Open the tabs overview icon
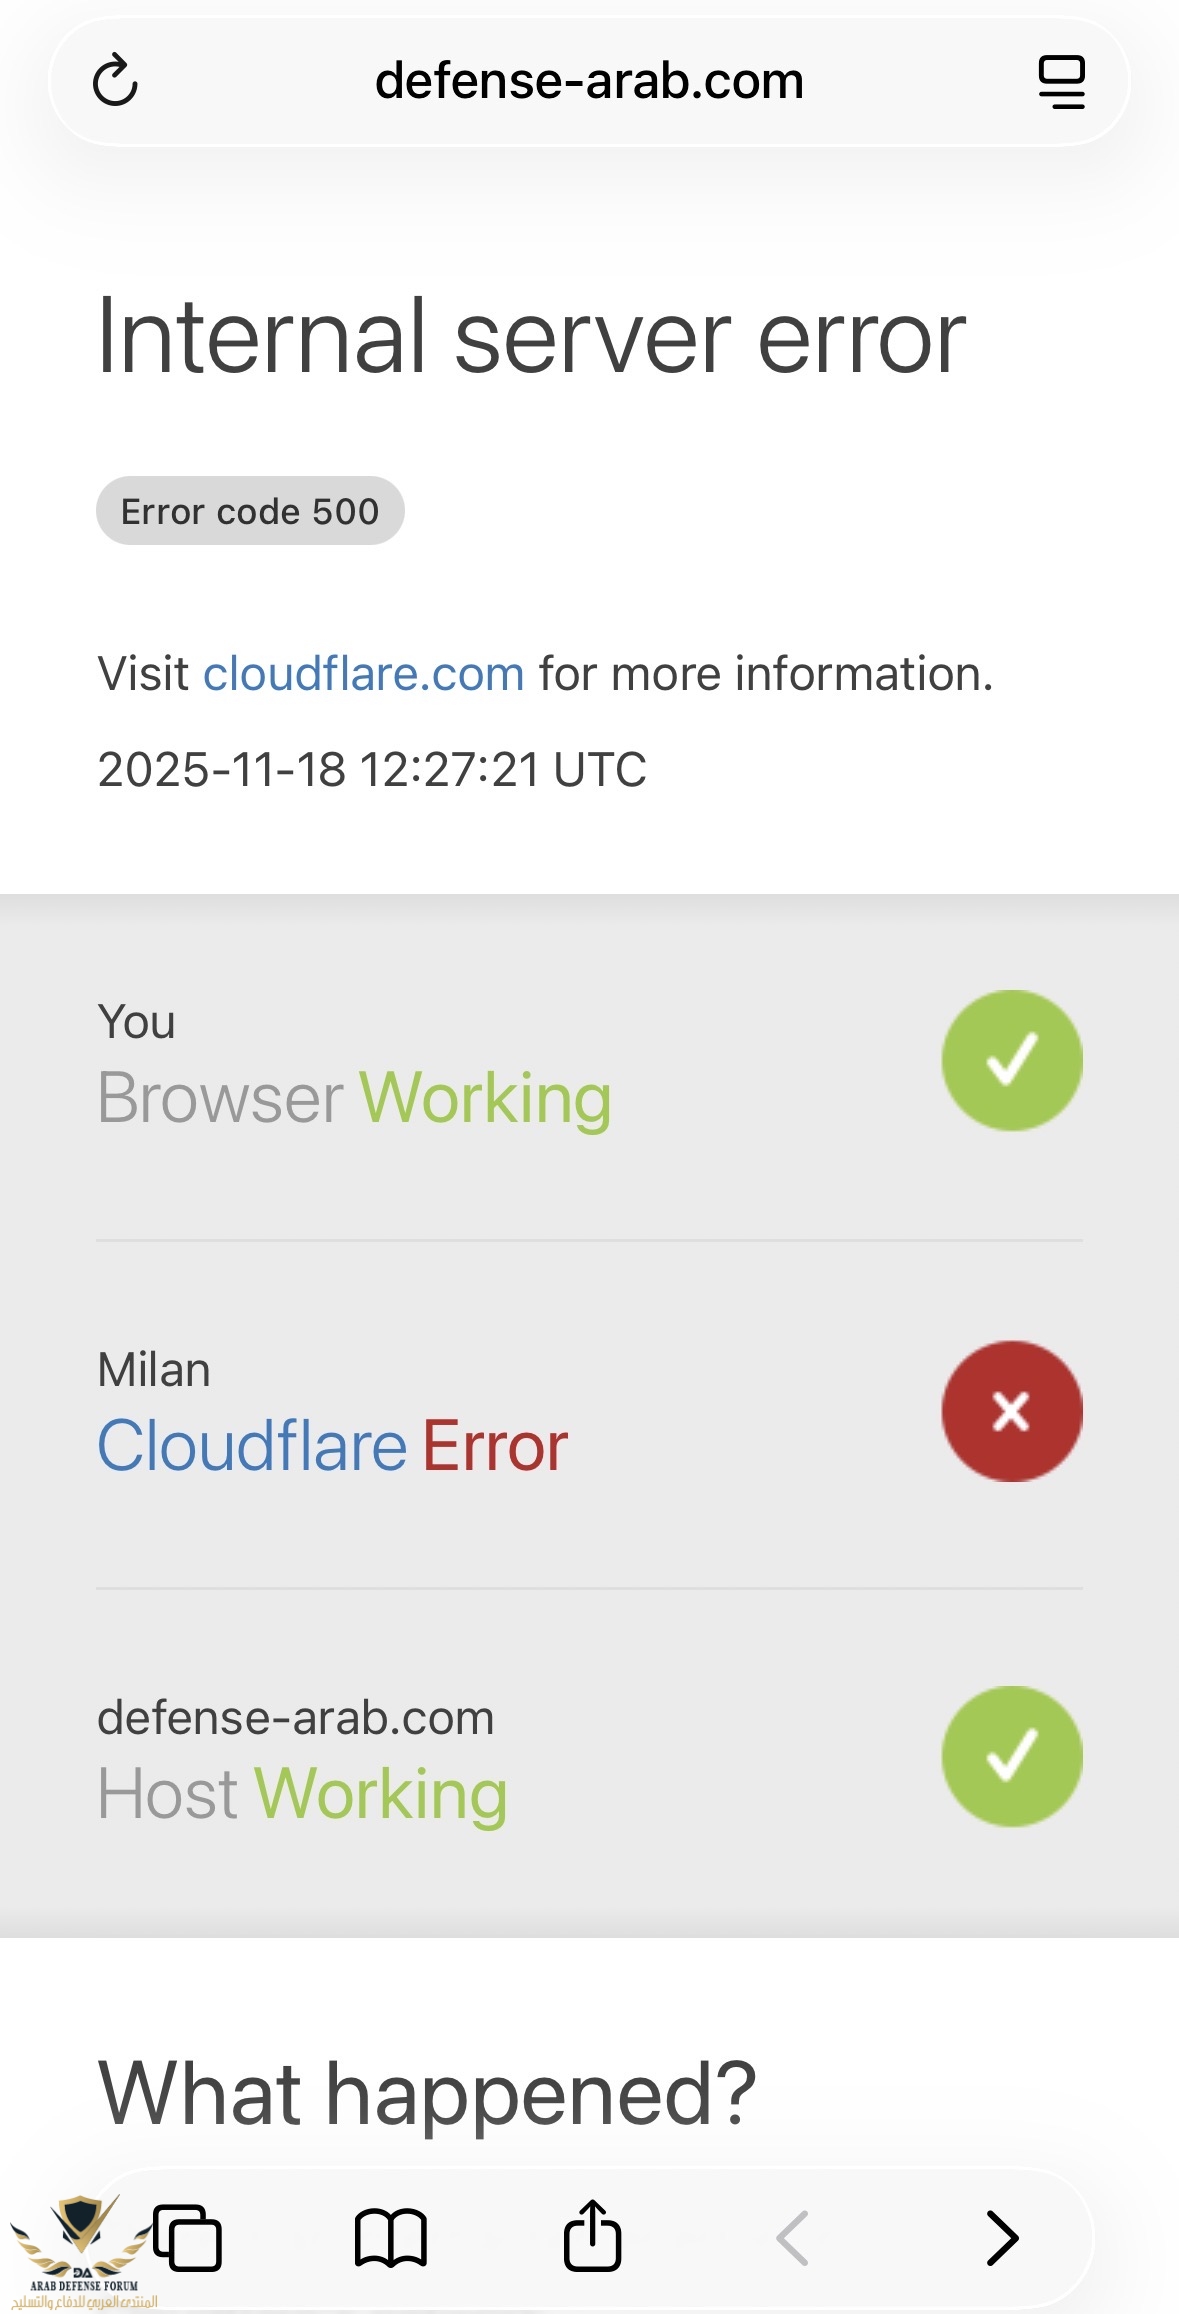1179x2314 pixels. pos(188,2238)
